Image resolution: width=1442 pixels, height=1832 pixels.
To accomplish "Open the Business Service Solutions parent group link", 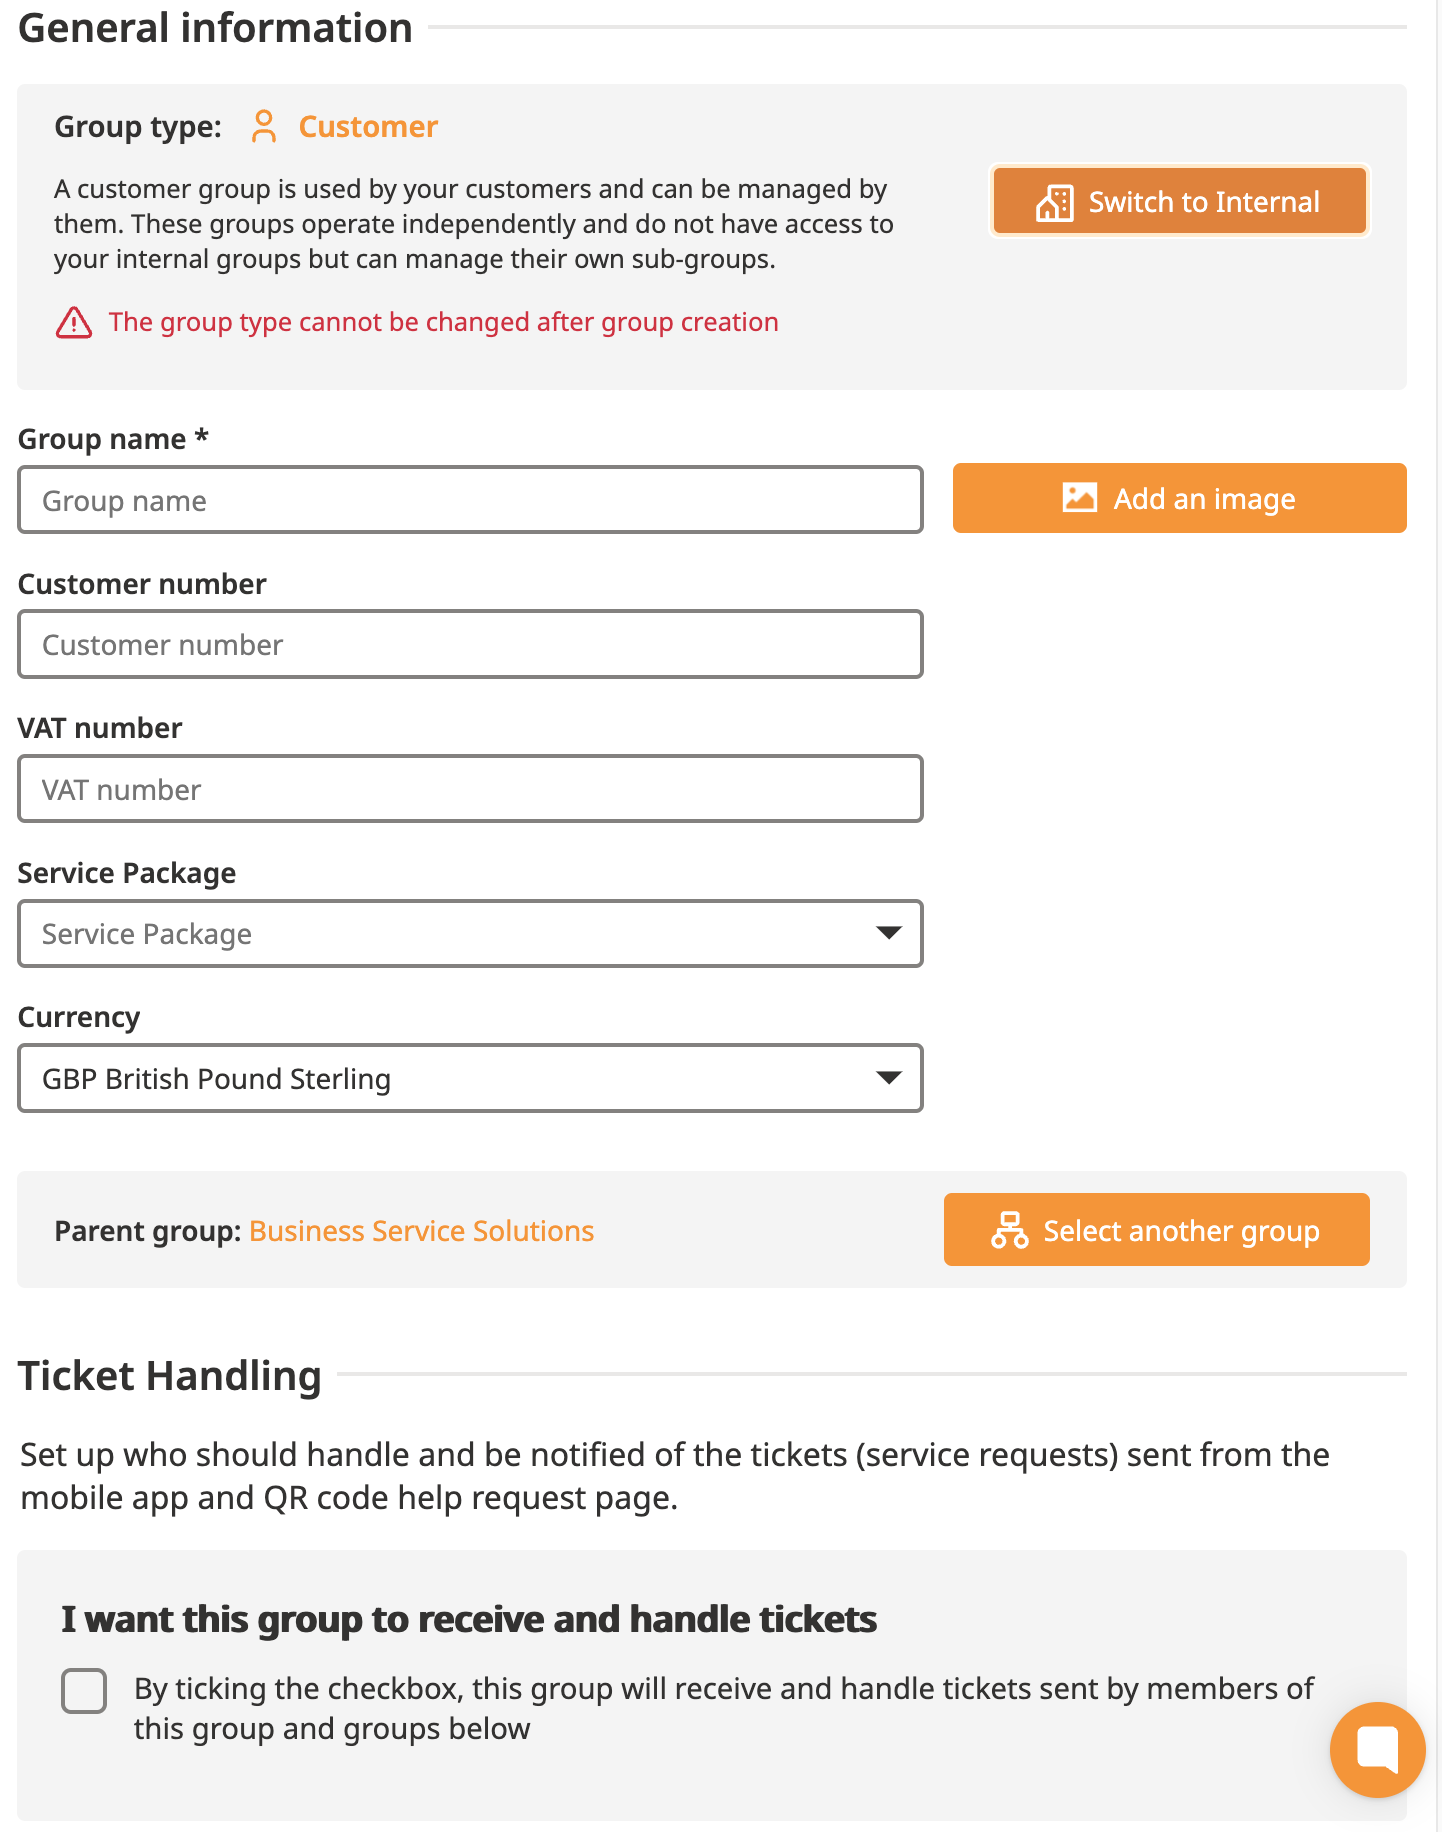I will tap(421, 1231).
